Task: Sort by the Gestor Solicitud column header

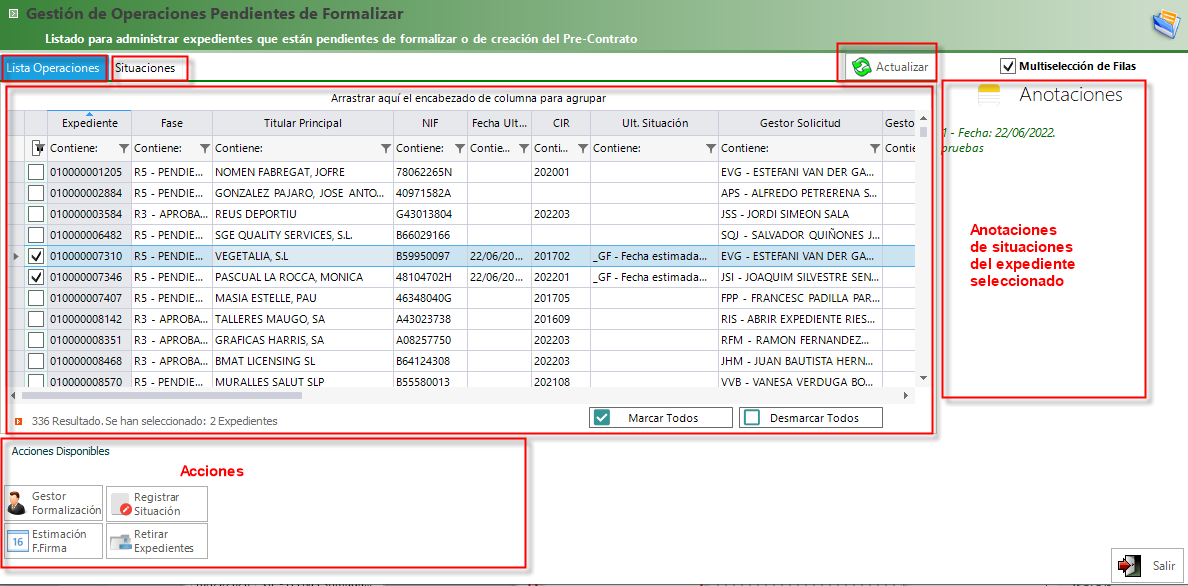Action: coord(800,123)
